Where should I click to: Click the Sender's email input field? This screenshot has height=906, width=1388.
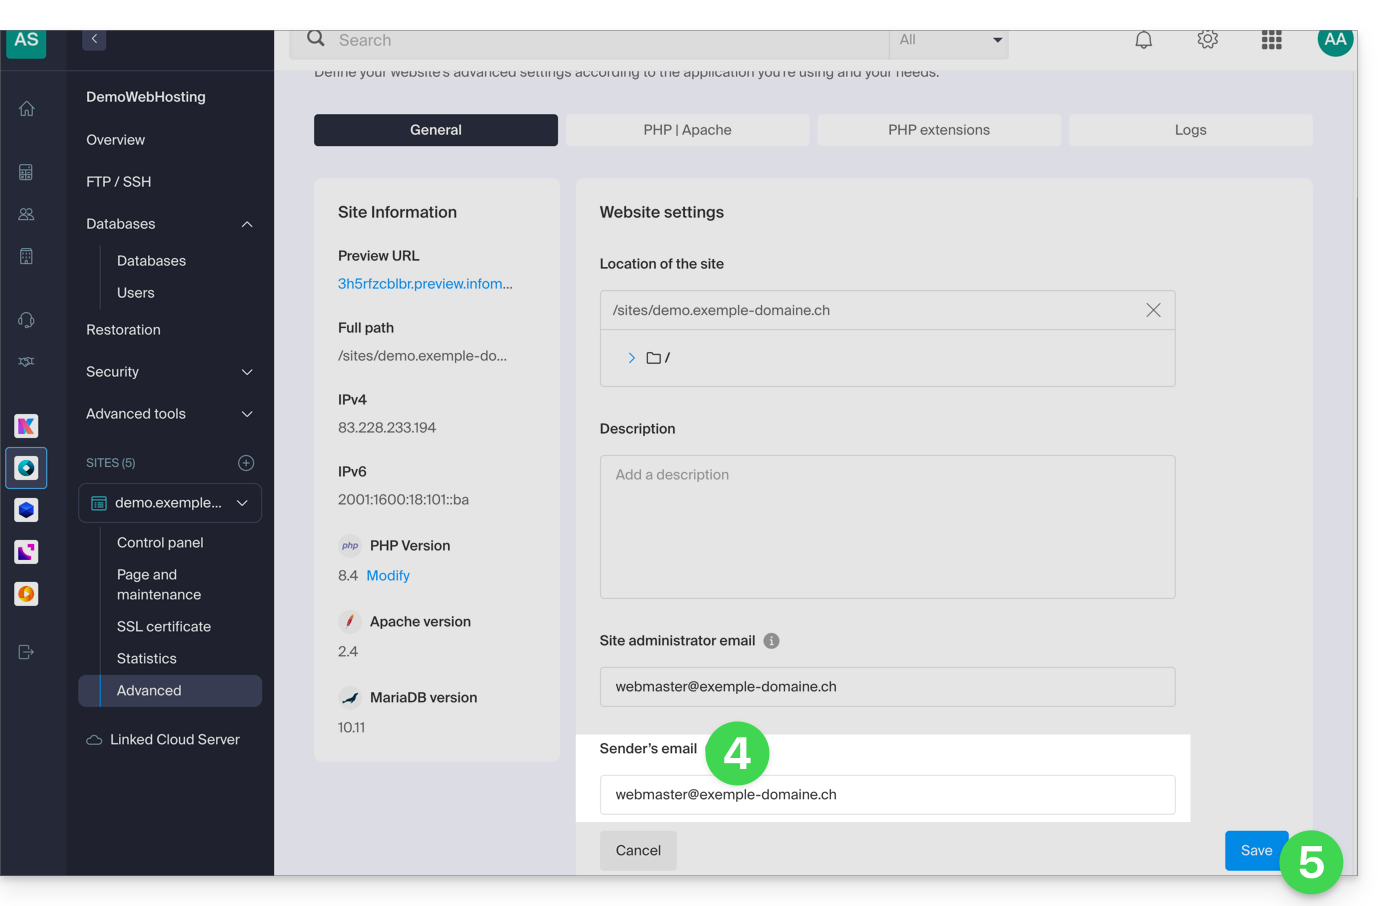pos(887,795)
